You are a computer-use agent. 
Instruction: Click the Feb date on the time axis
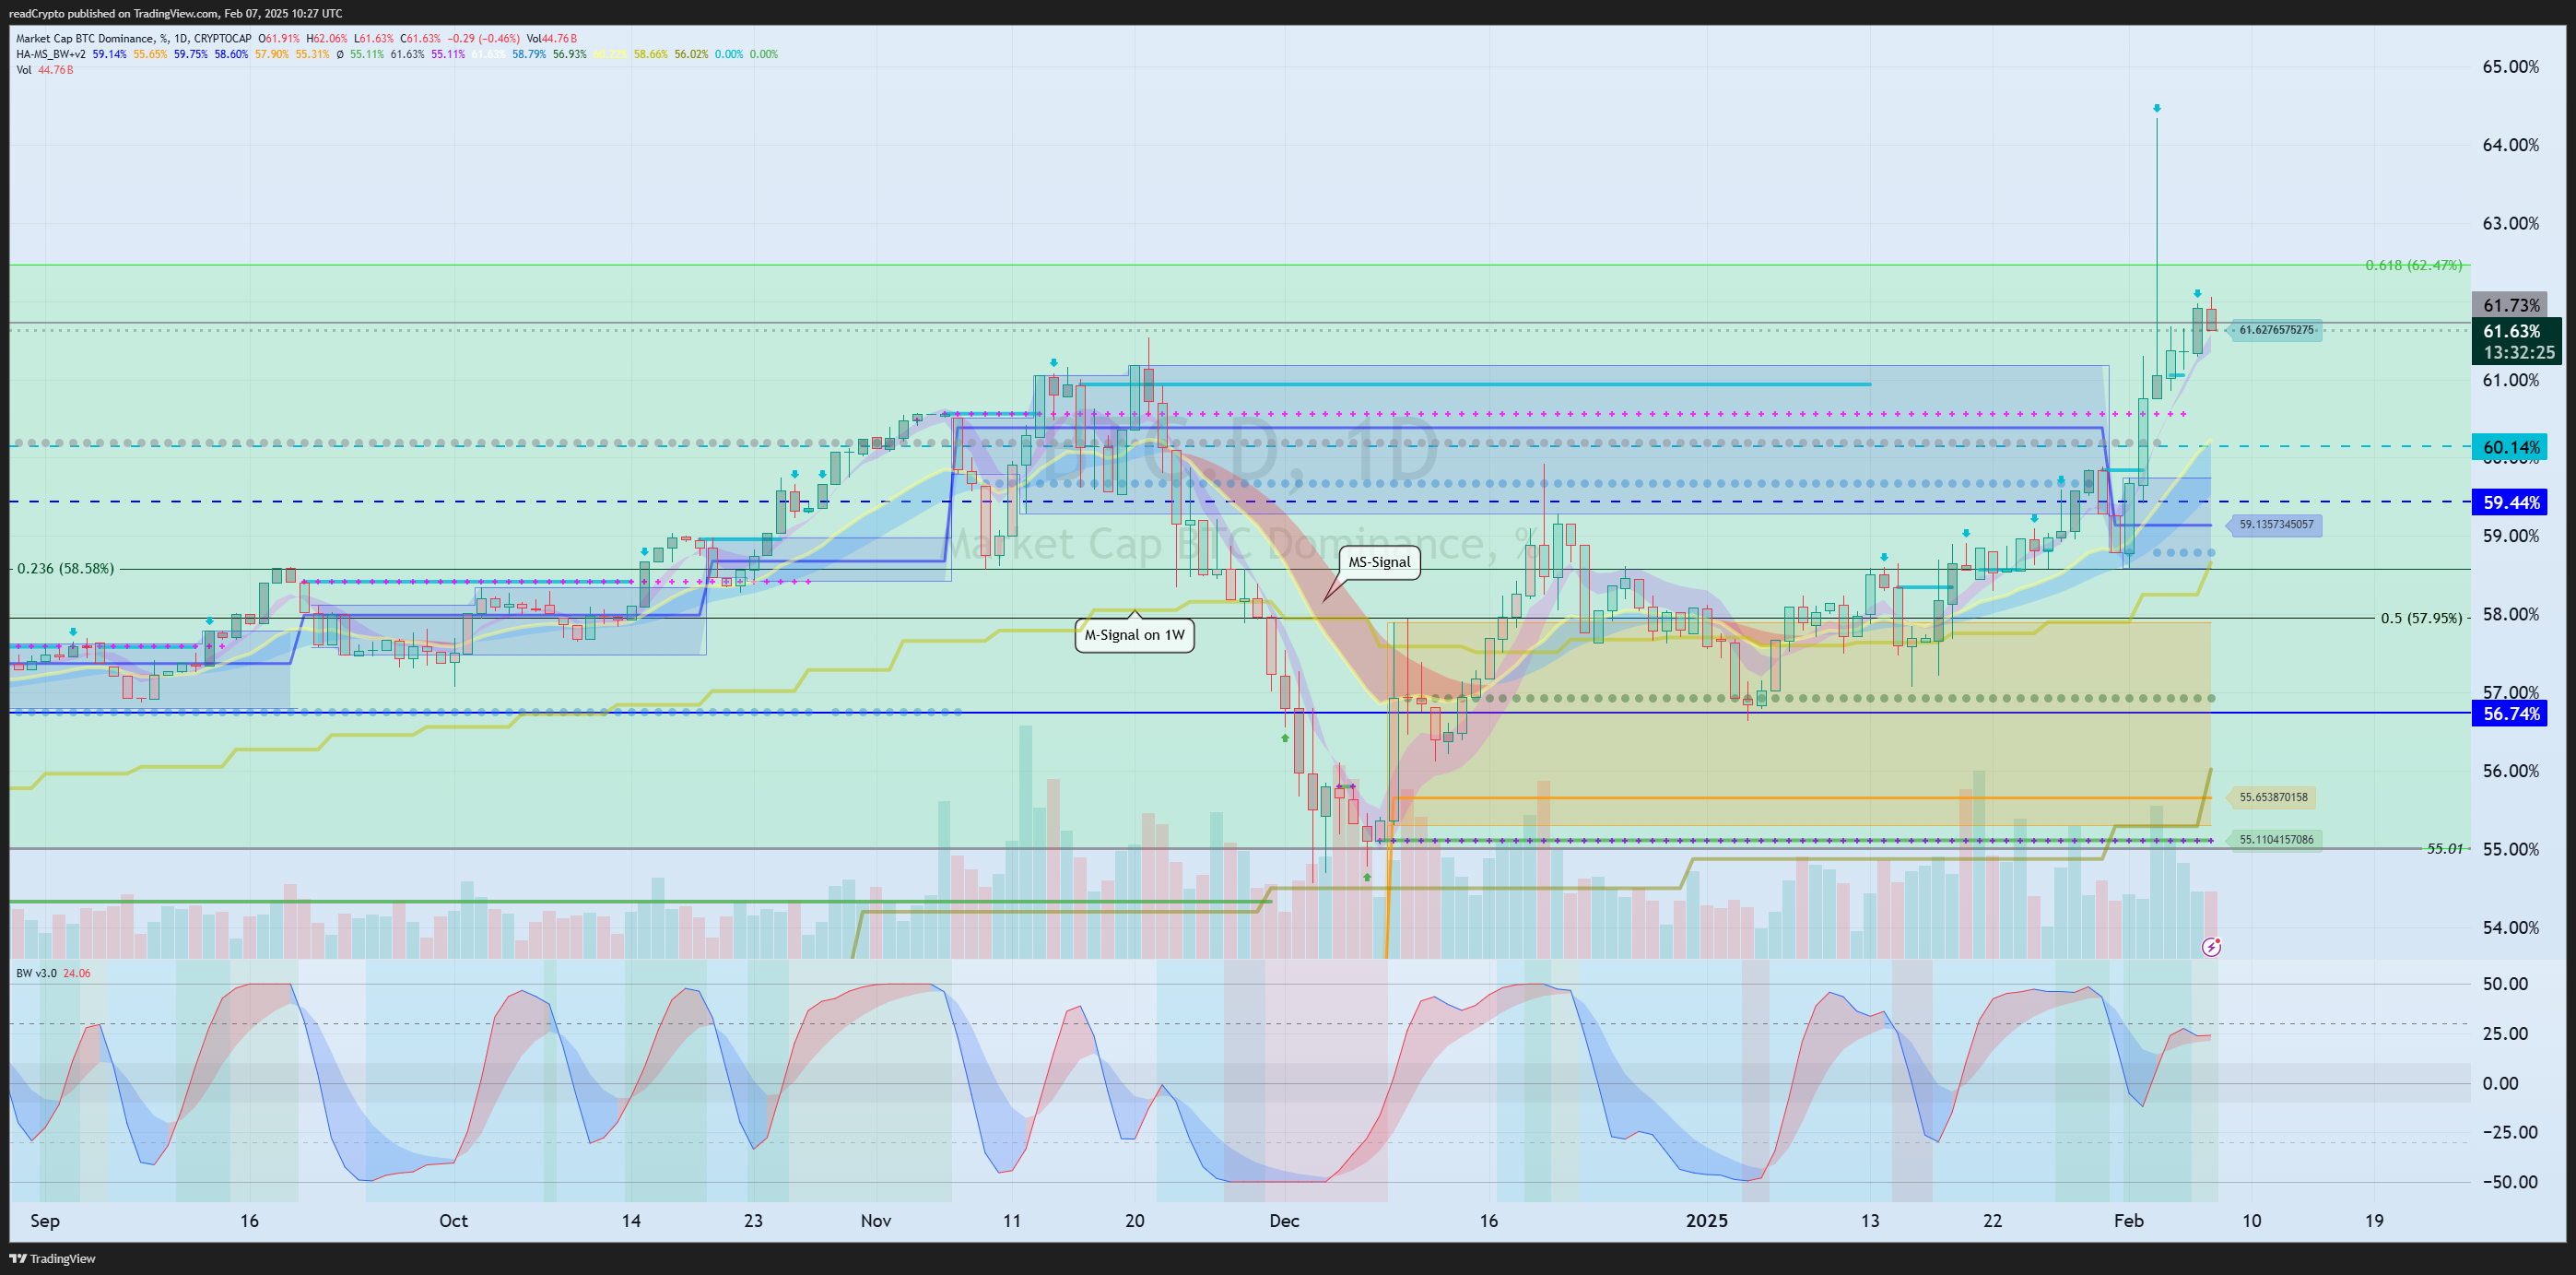[2129, 1220]
